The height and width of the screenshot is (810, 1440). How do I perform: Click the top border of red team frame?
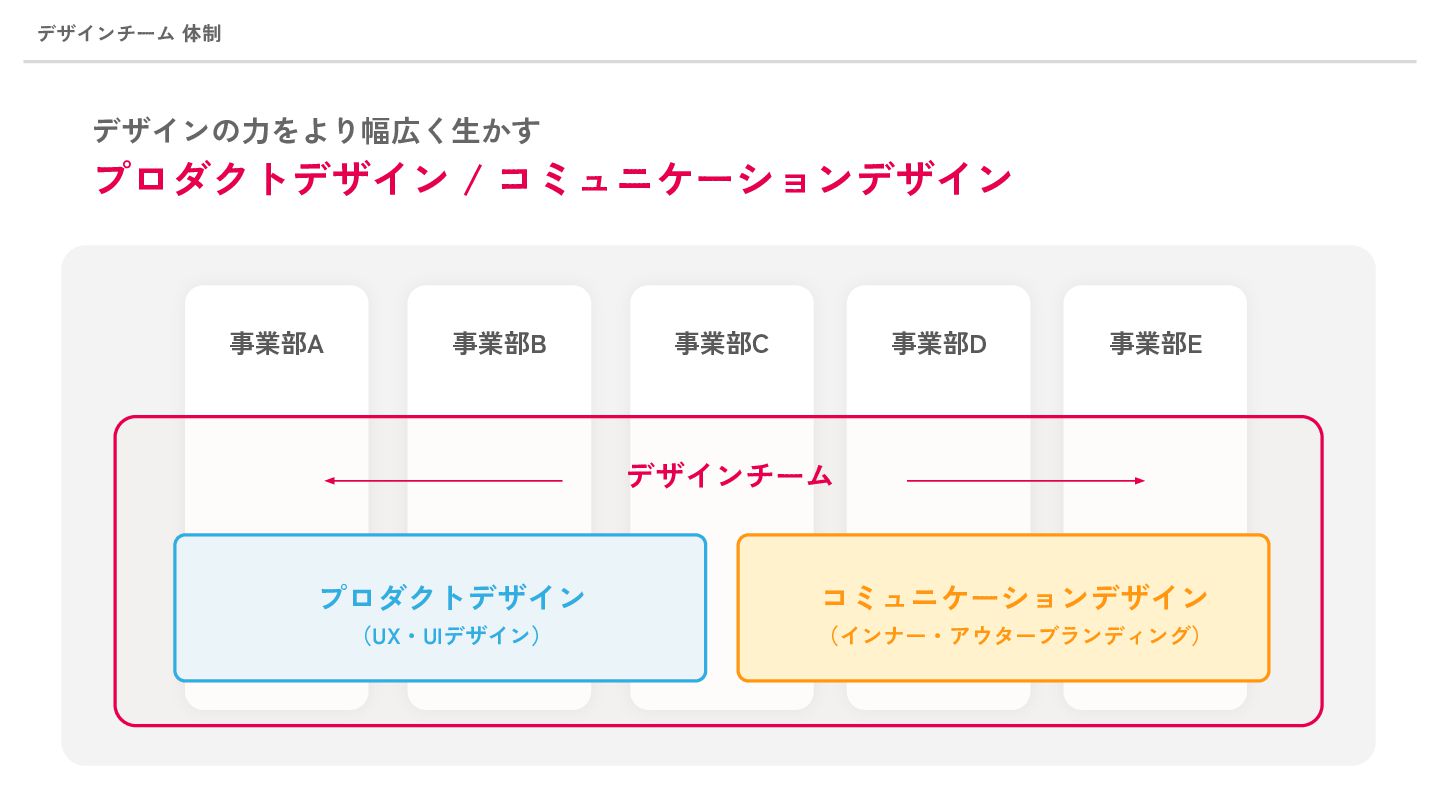(x=718, y=417)
